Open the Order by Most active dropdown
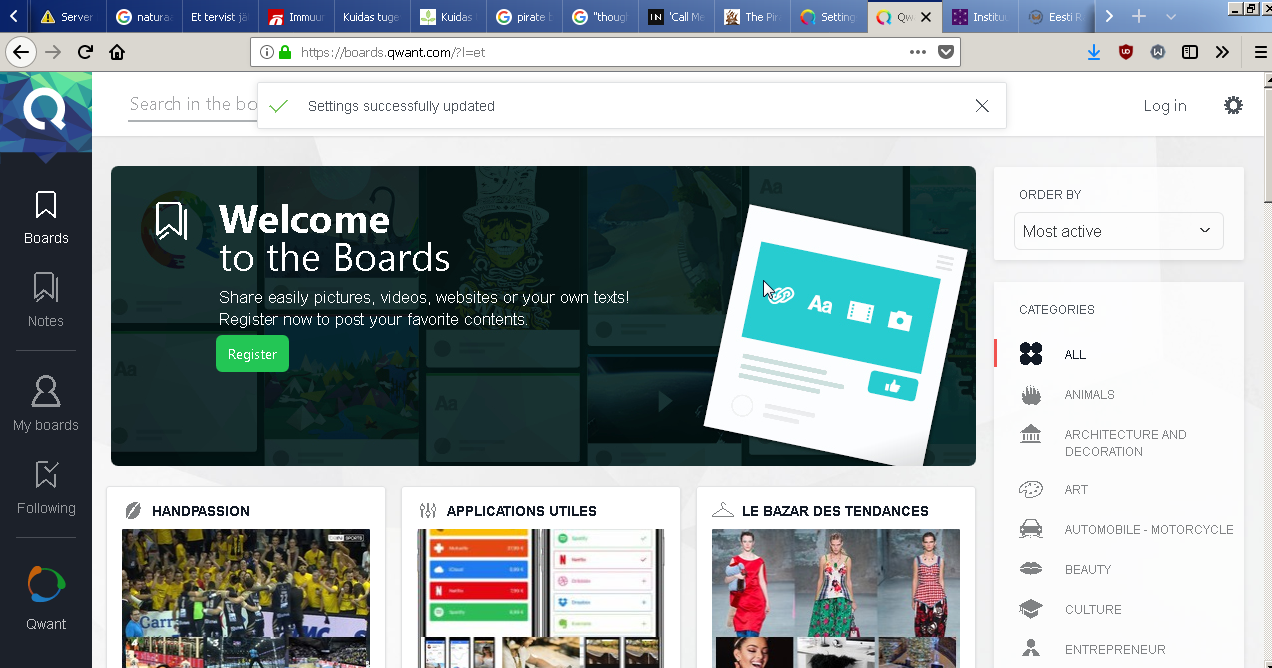1272x668 pixels. point(1118,231)
